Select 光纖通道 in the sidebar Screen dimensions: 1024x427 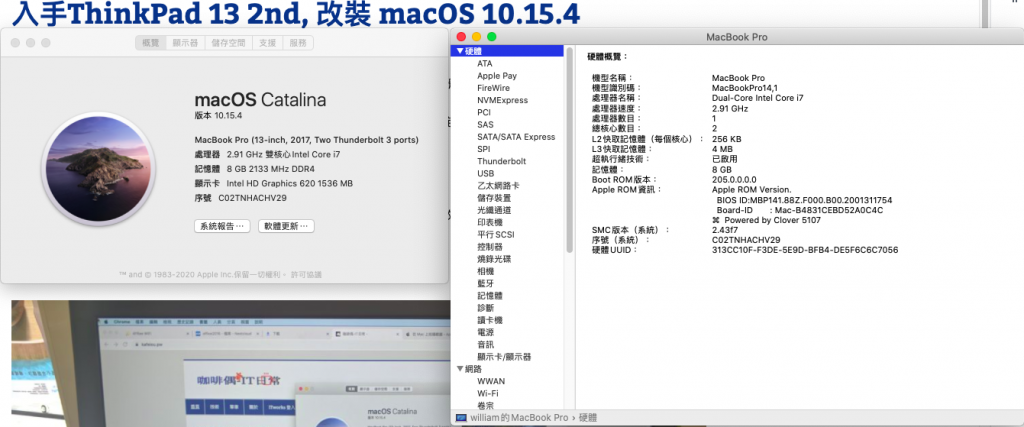coord(494,210)
